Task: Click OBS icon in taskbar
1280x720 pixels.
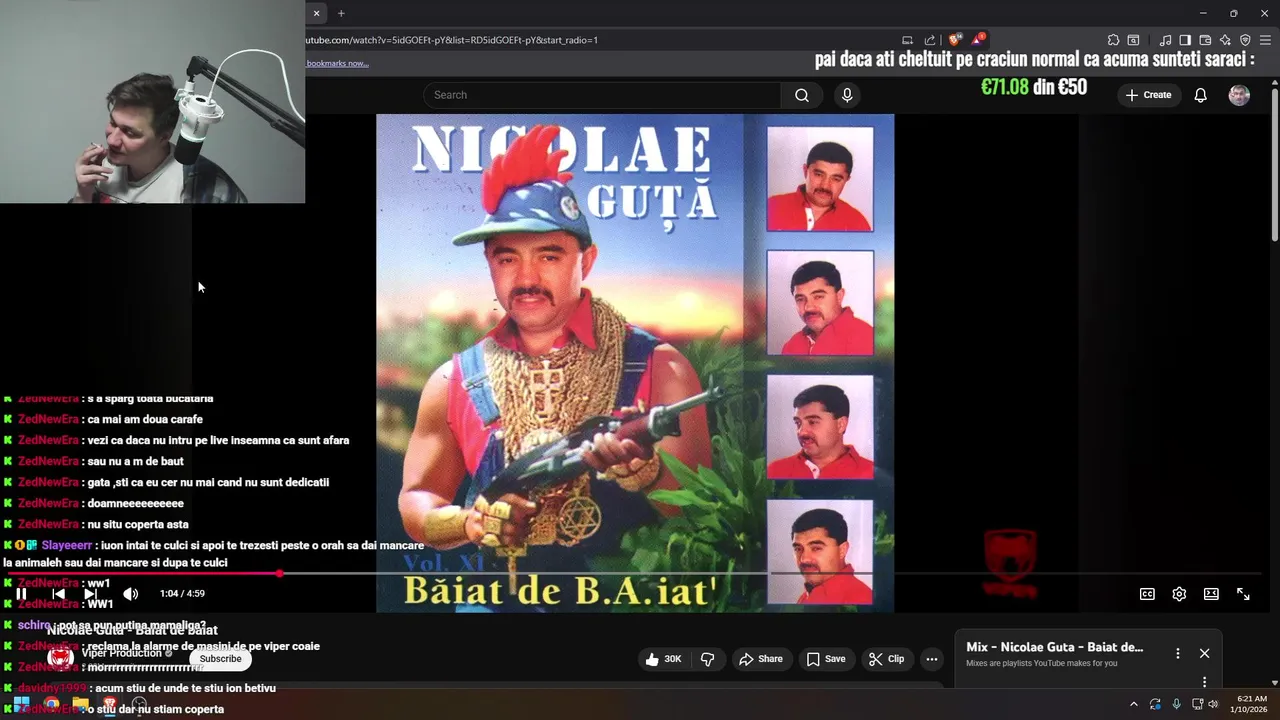Action: point(139,704)
